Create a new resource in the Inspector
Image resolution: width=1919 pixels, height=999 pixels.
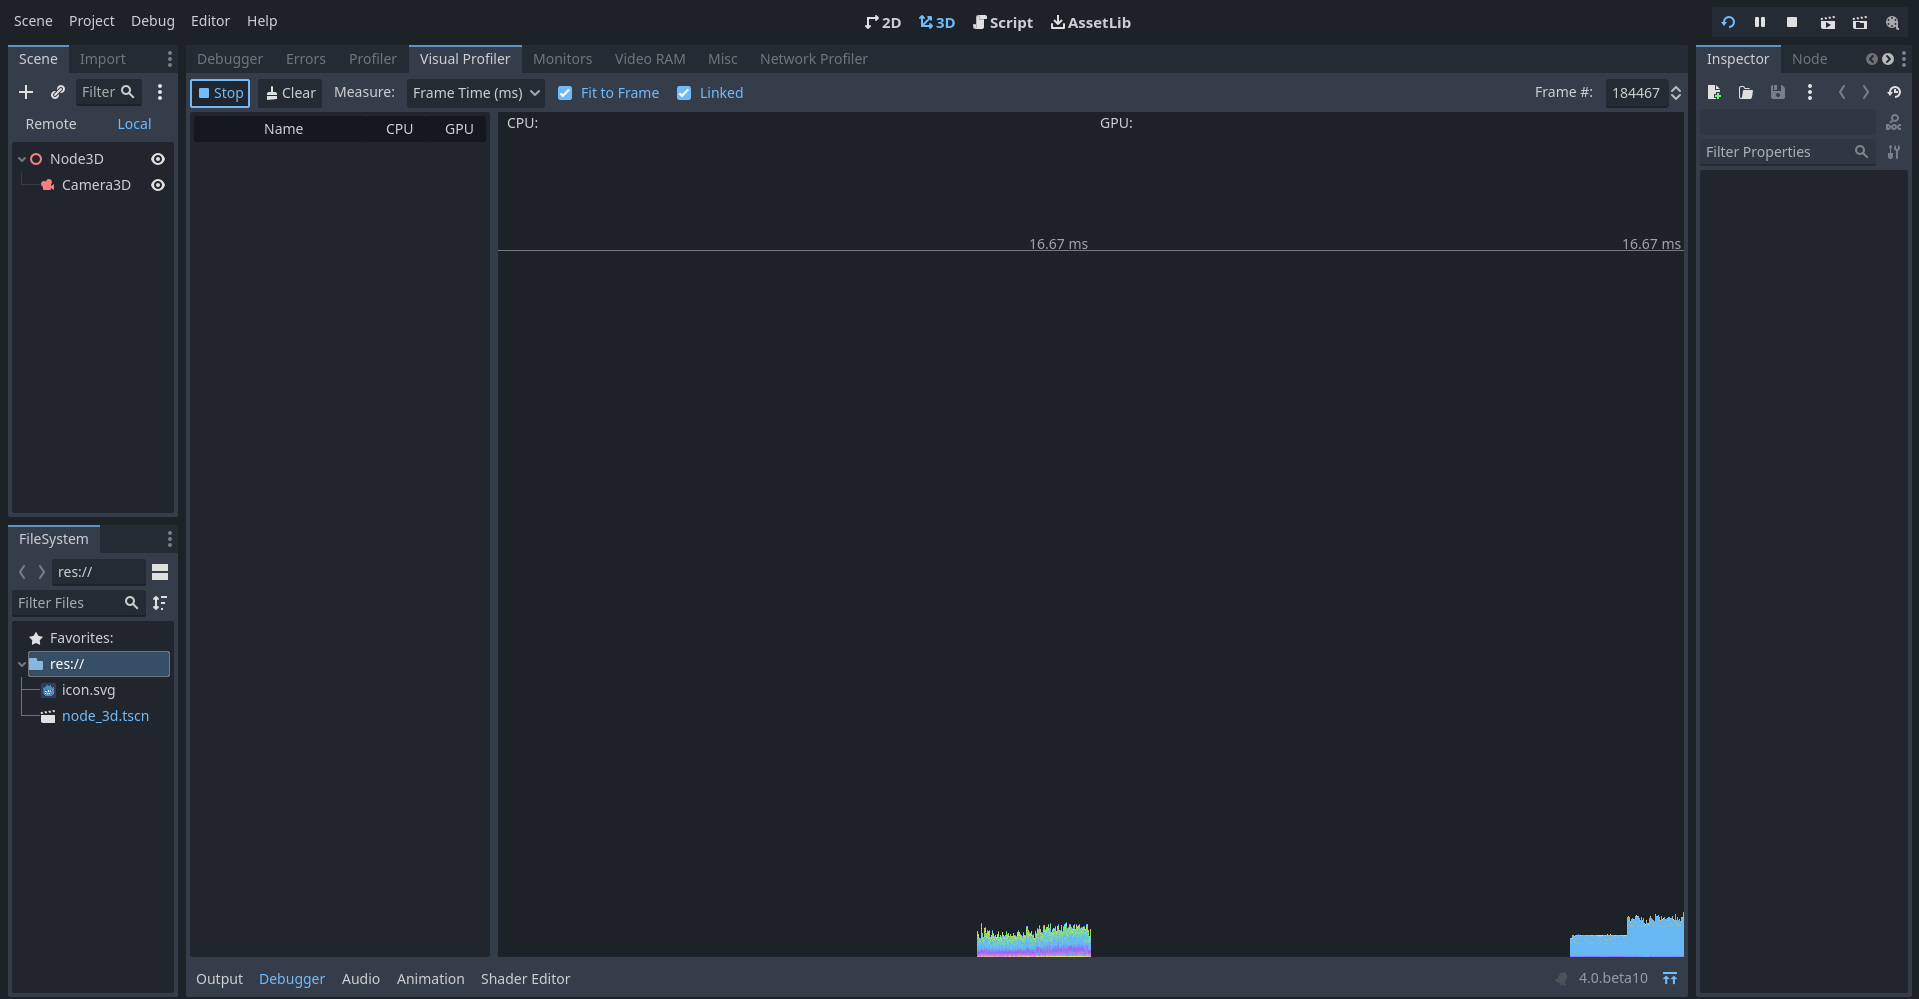[1713, 92]
